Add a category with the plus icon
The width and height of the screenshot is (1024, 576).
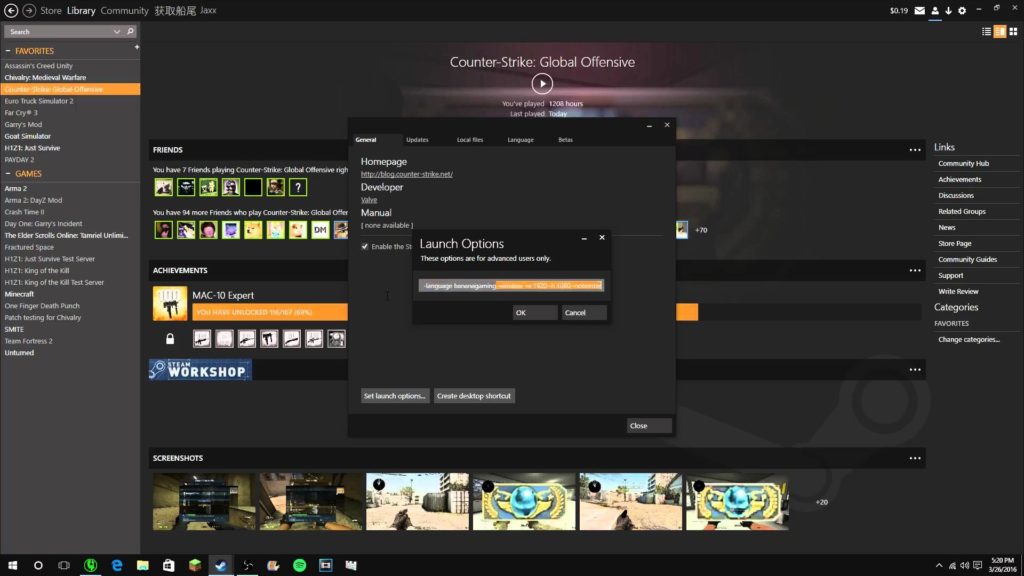(136, 47)
